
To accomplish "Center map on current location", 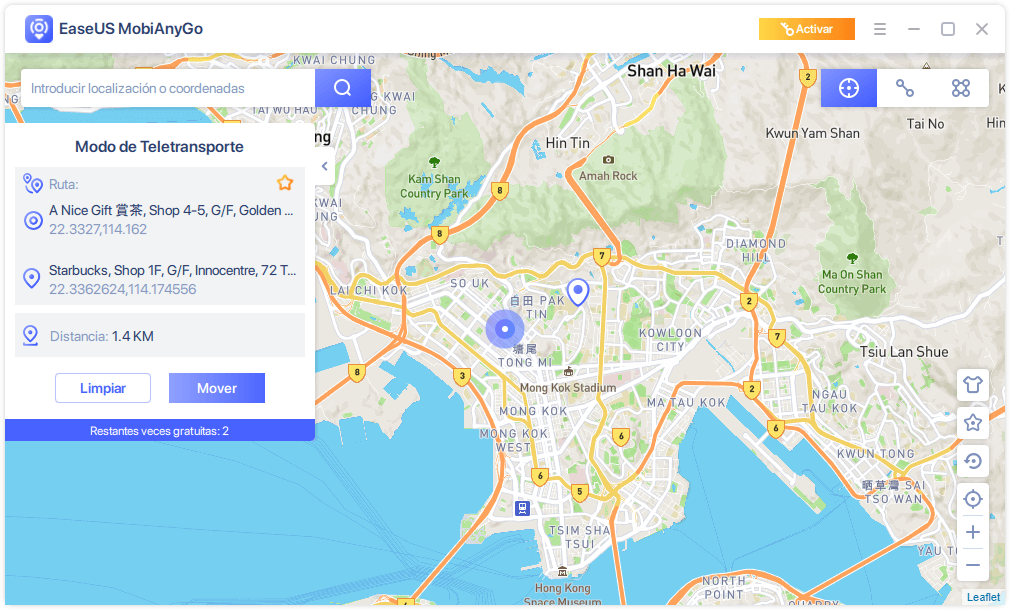I will (x=972, y=499).
